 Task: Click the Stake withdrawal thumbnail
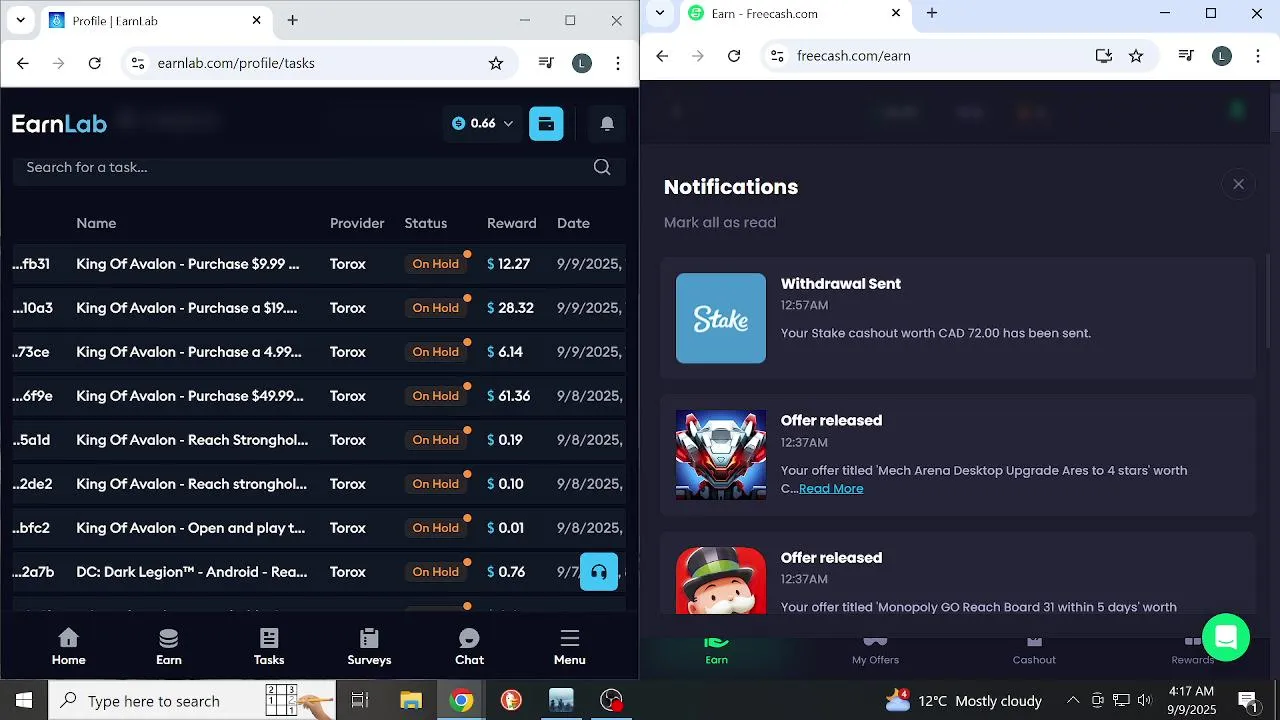[x=721, y=318]
